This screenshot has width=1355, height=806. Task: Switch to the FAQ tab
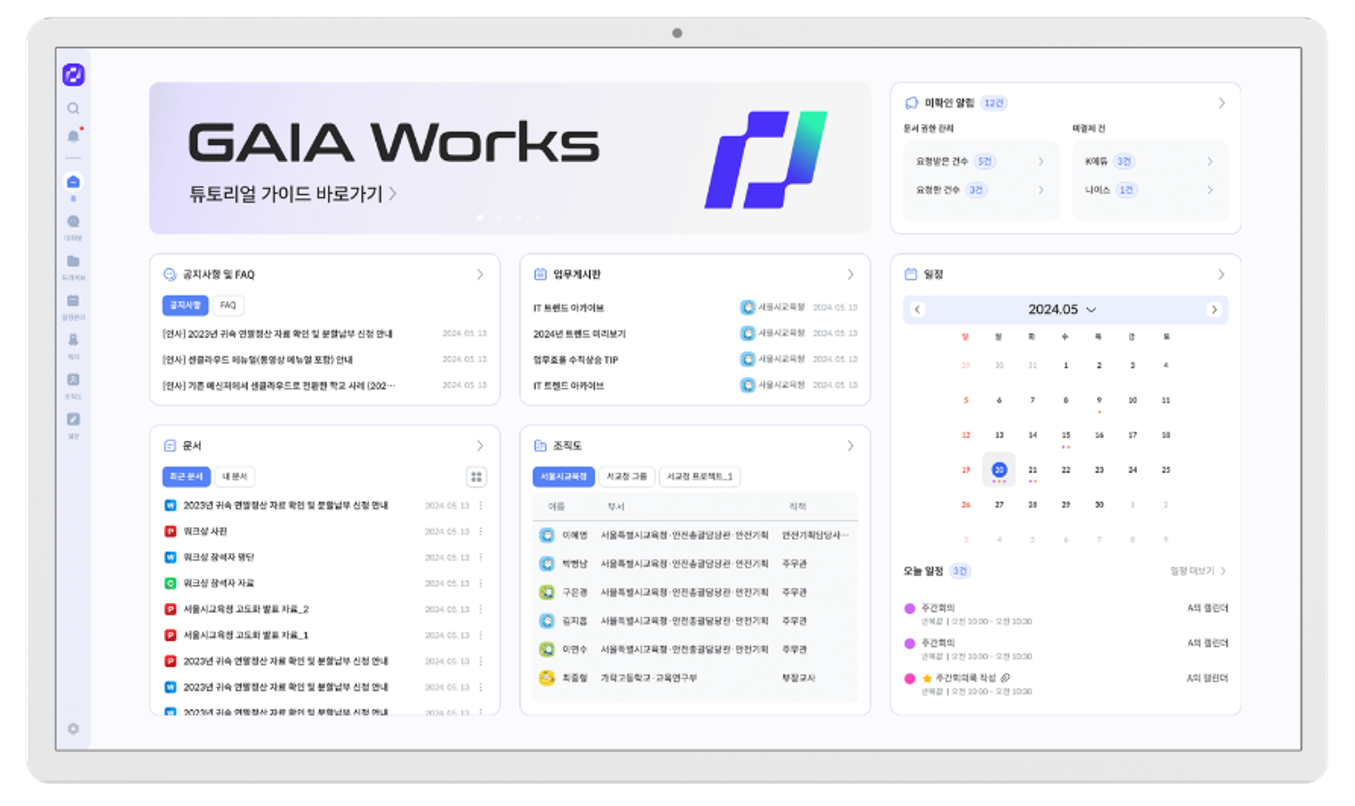[x=228, y=305]
